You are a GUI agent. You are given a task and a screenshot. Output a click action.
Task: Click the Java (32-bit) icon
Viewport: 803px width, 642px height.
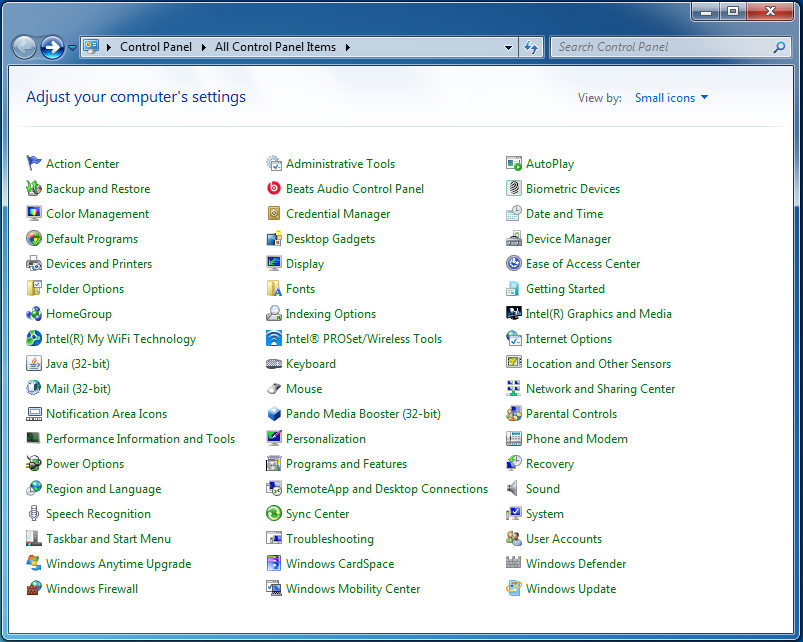[34, 363]
